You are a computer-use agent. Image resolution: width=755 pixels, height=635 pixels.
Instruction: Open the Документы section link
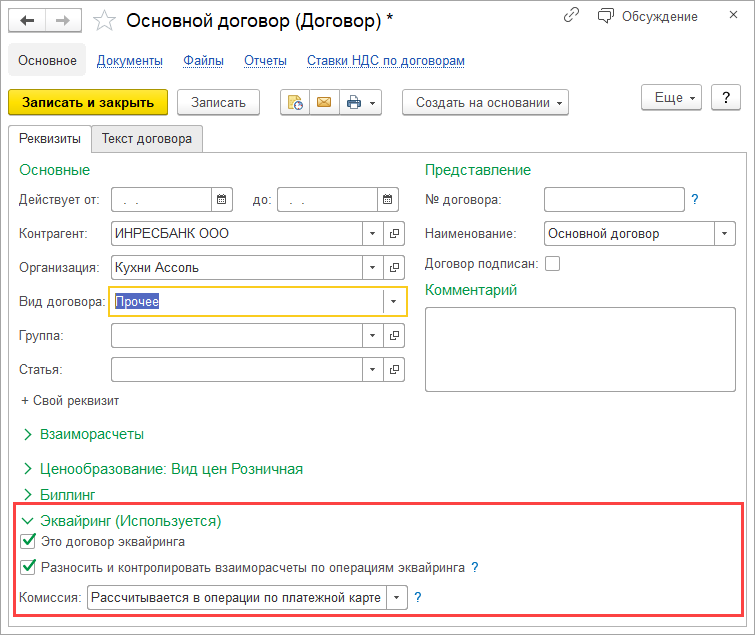130,61
